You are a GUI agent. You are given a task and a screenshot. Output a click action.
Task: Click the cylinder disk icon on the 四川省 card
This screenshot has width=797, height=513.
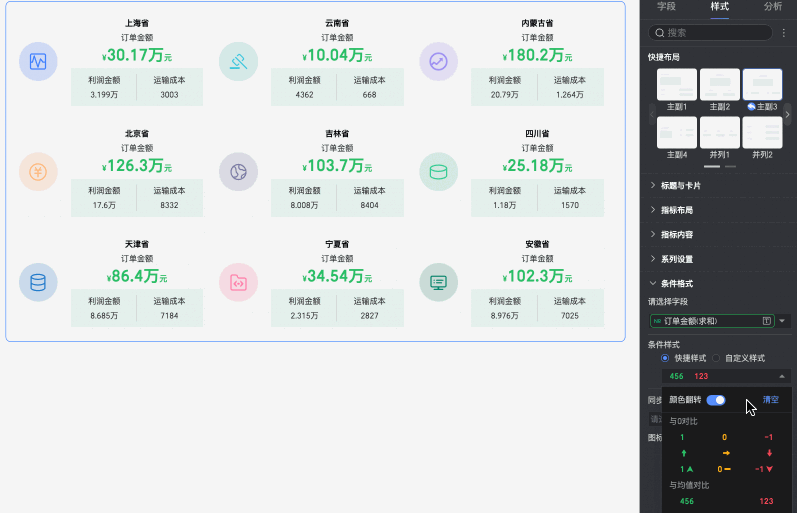tap(438, 172)
